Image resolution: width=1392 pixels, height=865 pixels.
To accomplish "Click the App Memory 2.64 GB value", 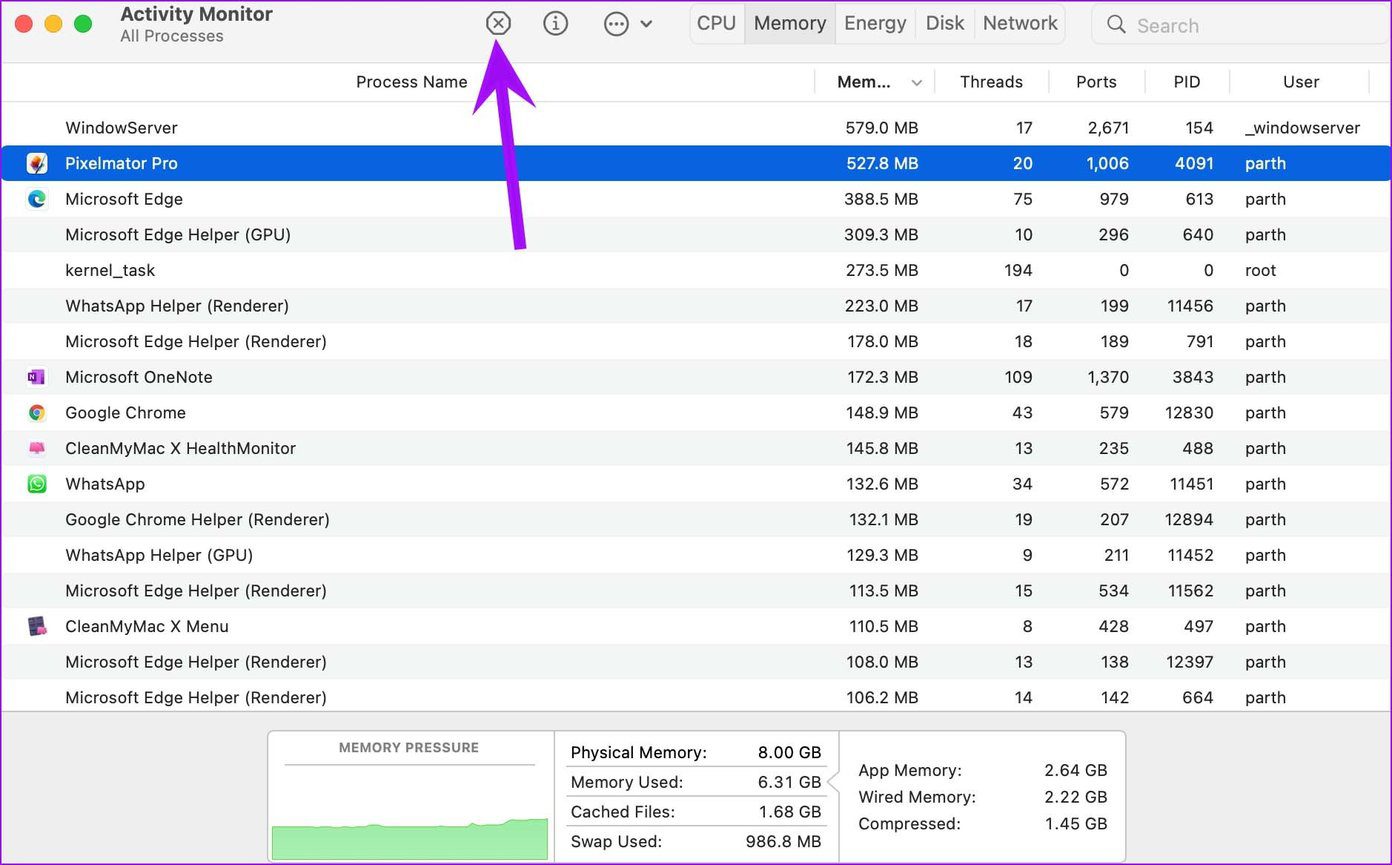I will [1075, 770].
